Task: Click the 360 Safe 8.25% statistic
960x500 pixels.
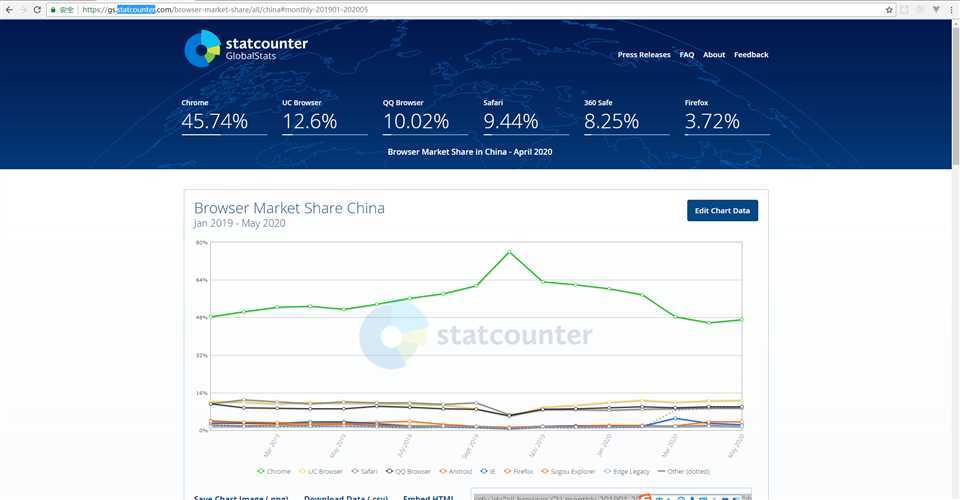Action: pos(626,116)
